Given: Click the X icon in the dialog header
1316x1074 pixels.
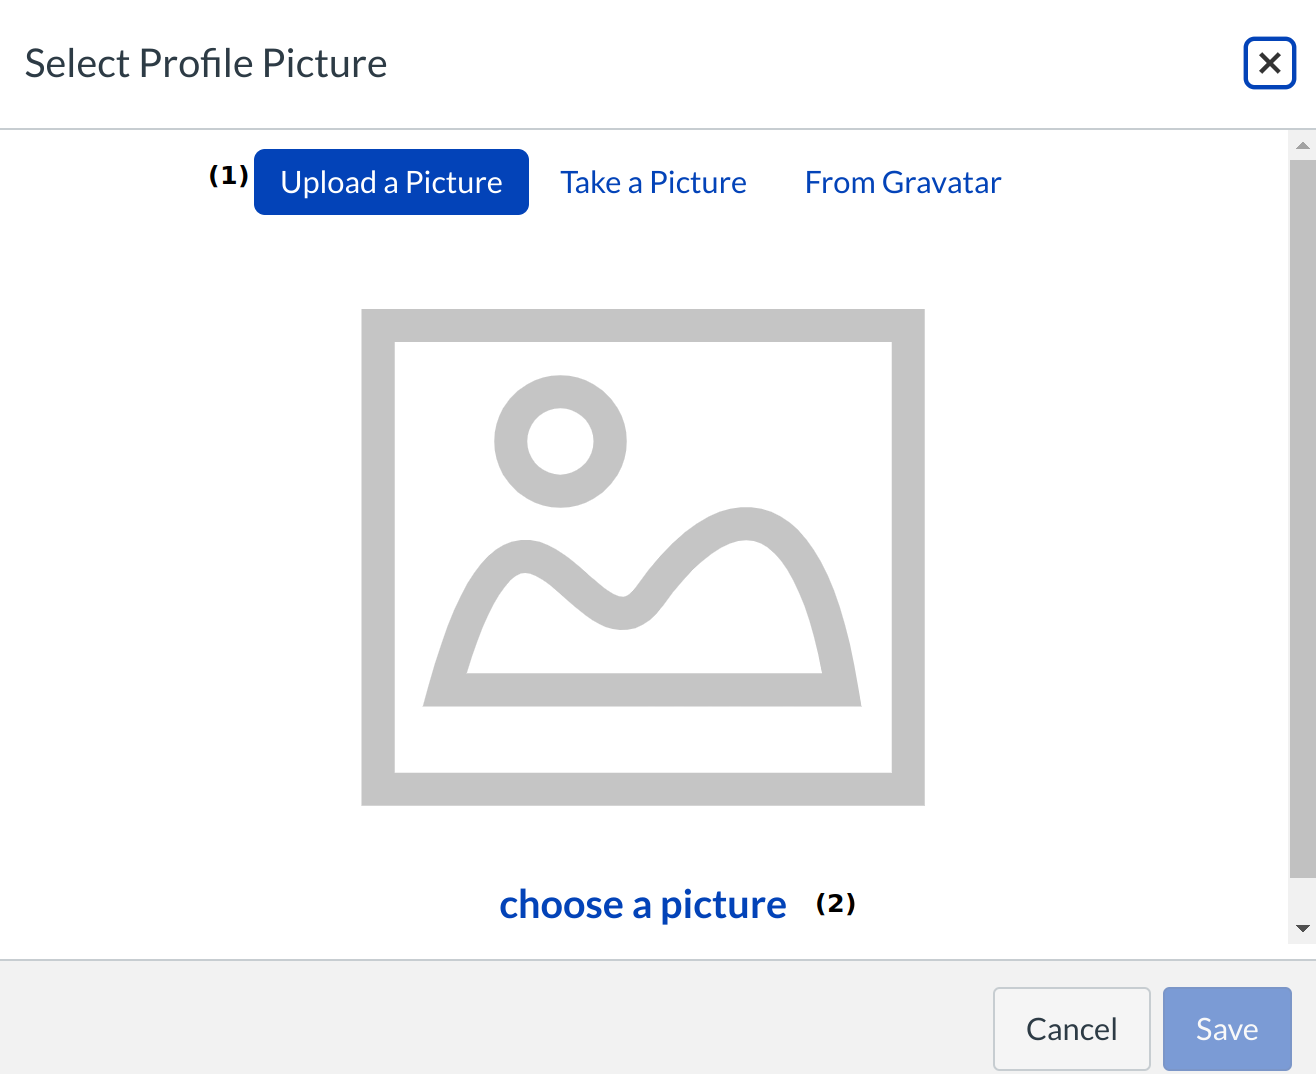Looking at the screenshot, I should coord(1269,63).
